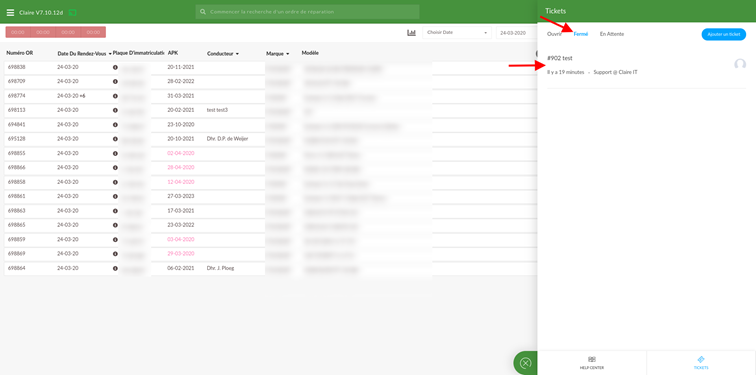The image size is (756, 375).
Task: Open the chart statistics icon
Action: pos(411,33)
